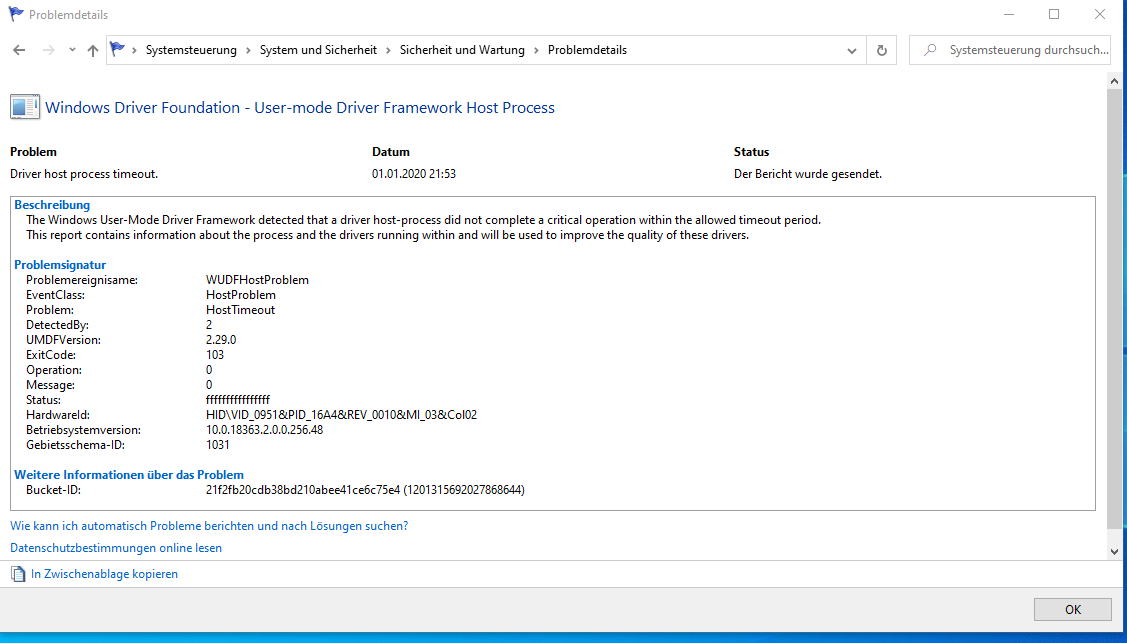Viewport: 1127px width, 643px height.
Task: Click the Gebietsschema-ID value 1031
Action: 218,445
